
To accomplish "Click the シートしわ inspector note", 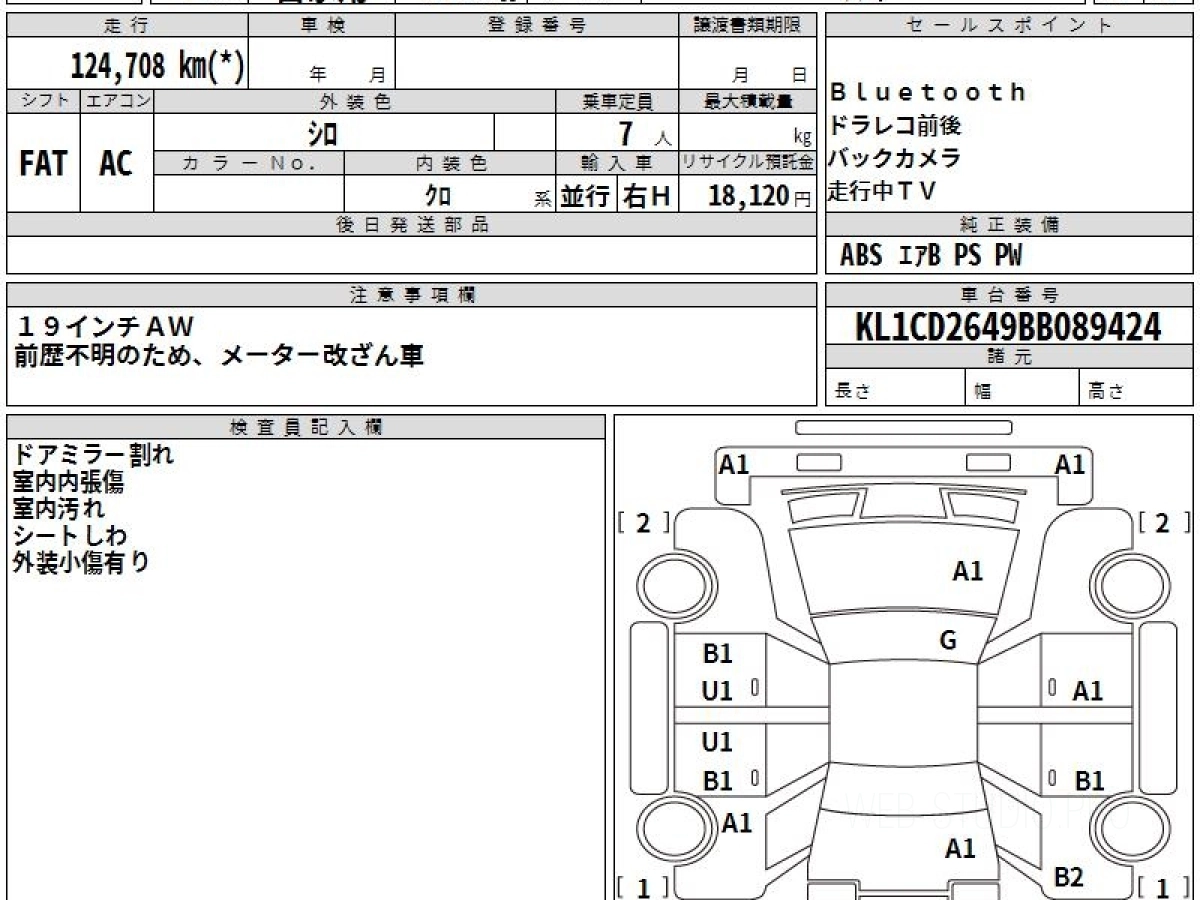I will pyautogui.click(x=70, y=535).
